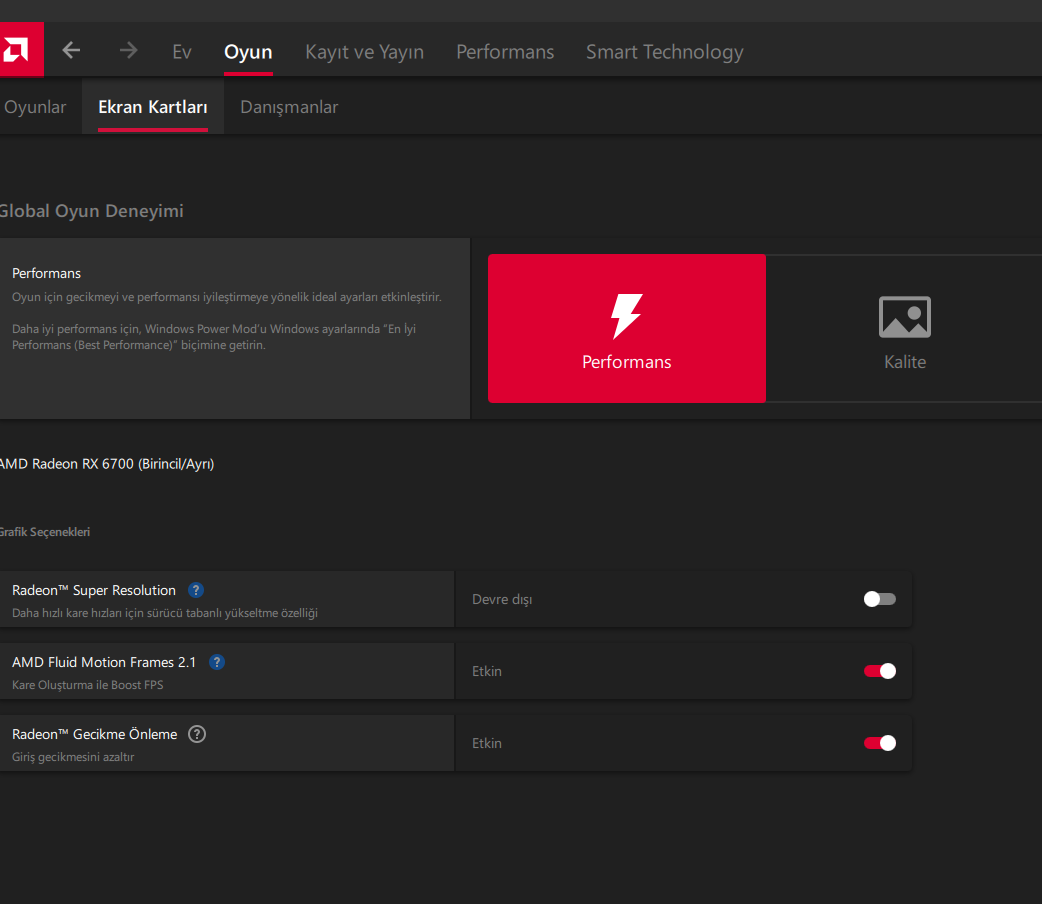Click Global Oyun Deneyimi heading

coord(91,211)
